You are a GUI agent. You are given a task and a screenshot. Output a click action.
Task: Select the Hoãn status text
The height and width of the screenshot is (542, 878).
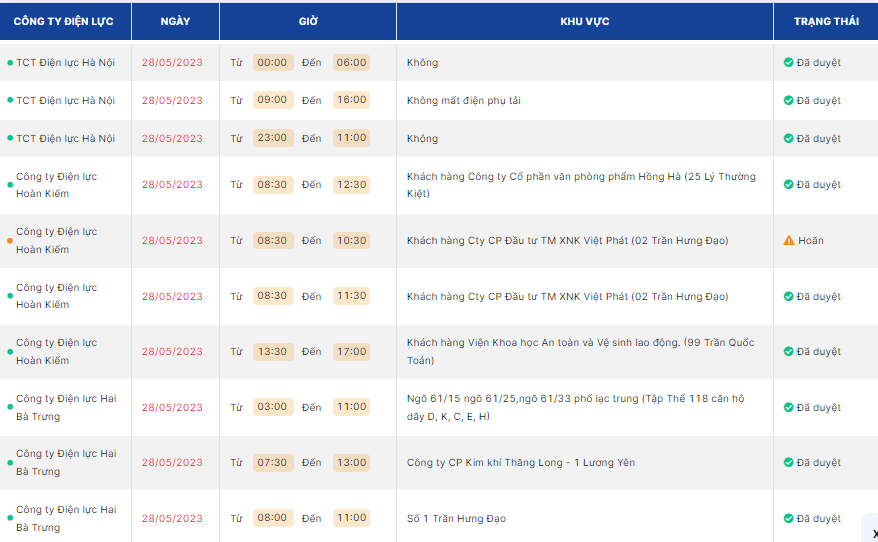tap(811, 241)
